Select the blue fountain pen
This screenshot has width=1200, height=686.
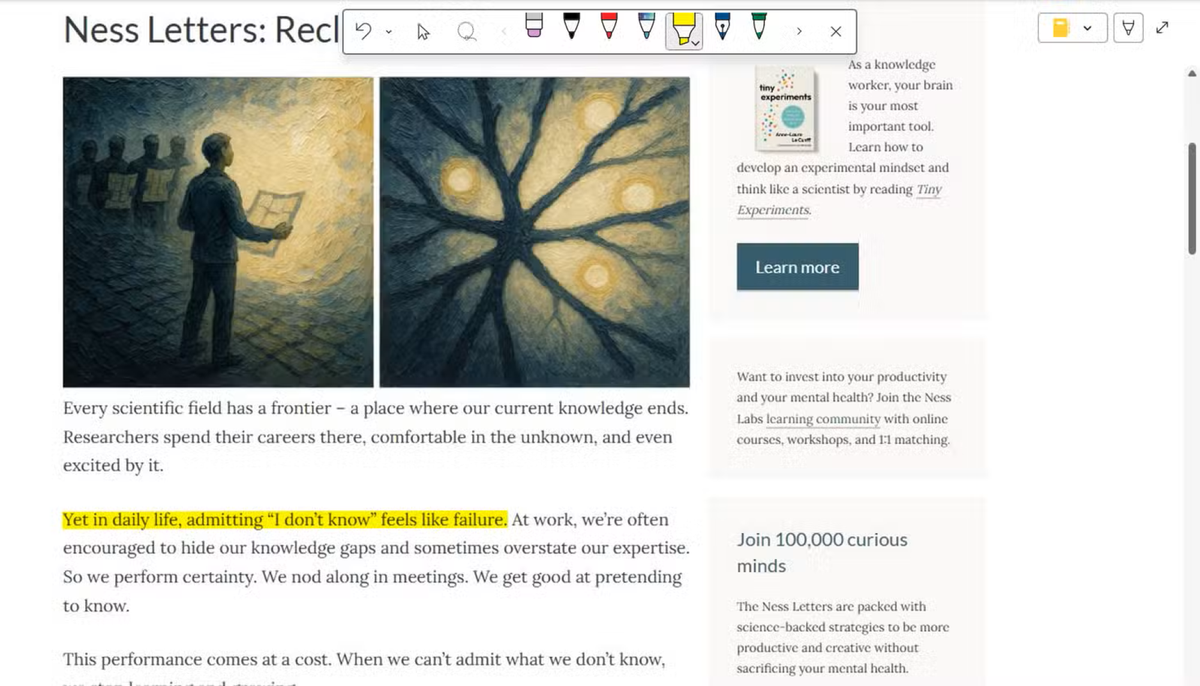[x=721, y=27]
